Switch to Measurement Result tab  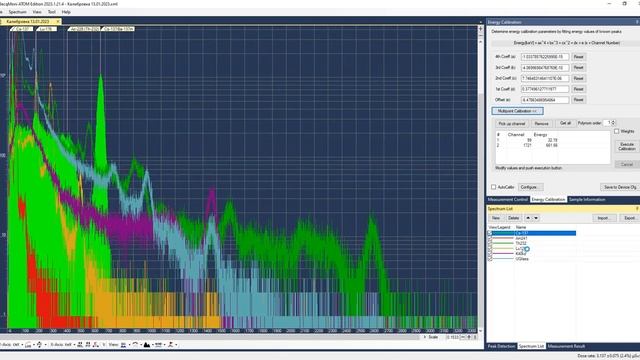(566, 346)
